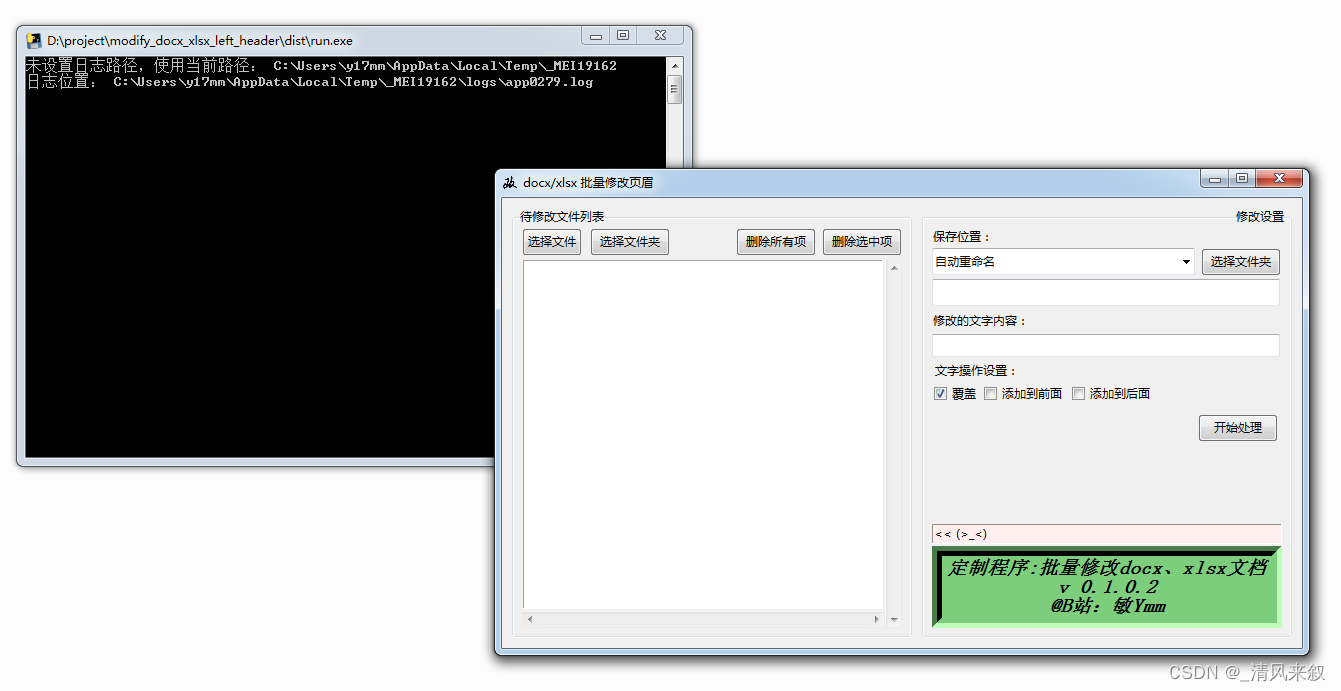Click the 选择文件 button
This screenshot has height=691, width=1341.
point(552,242)
